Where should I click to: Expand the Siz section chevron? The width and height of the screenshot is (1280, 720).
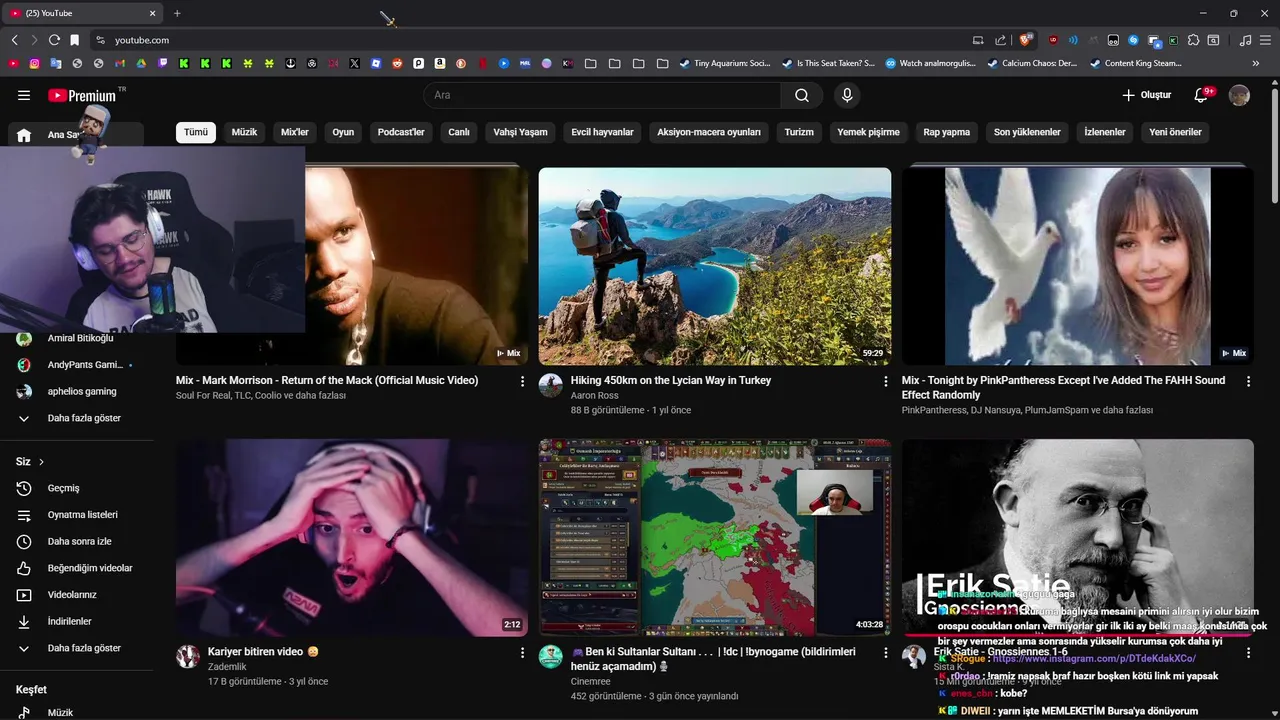coord(41,462)
